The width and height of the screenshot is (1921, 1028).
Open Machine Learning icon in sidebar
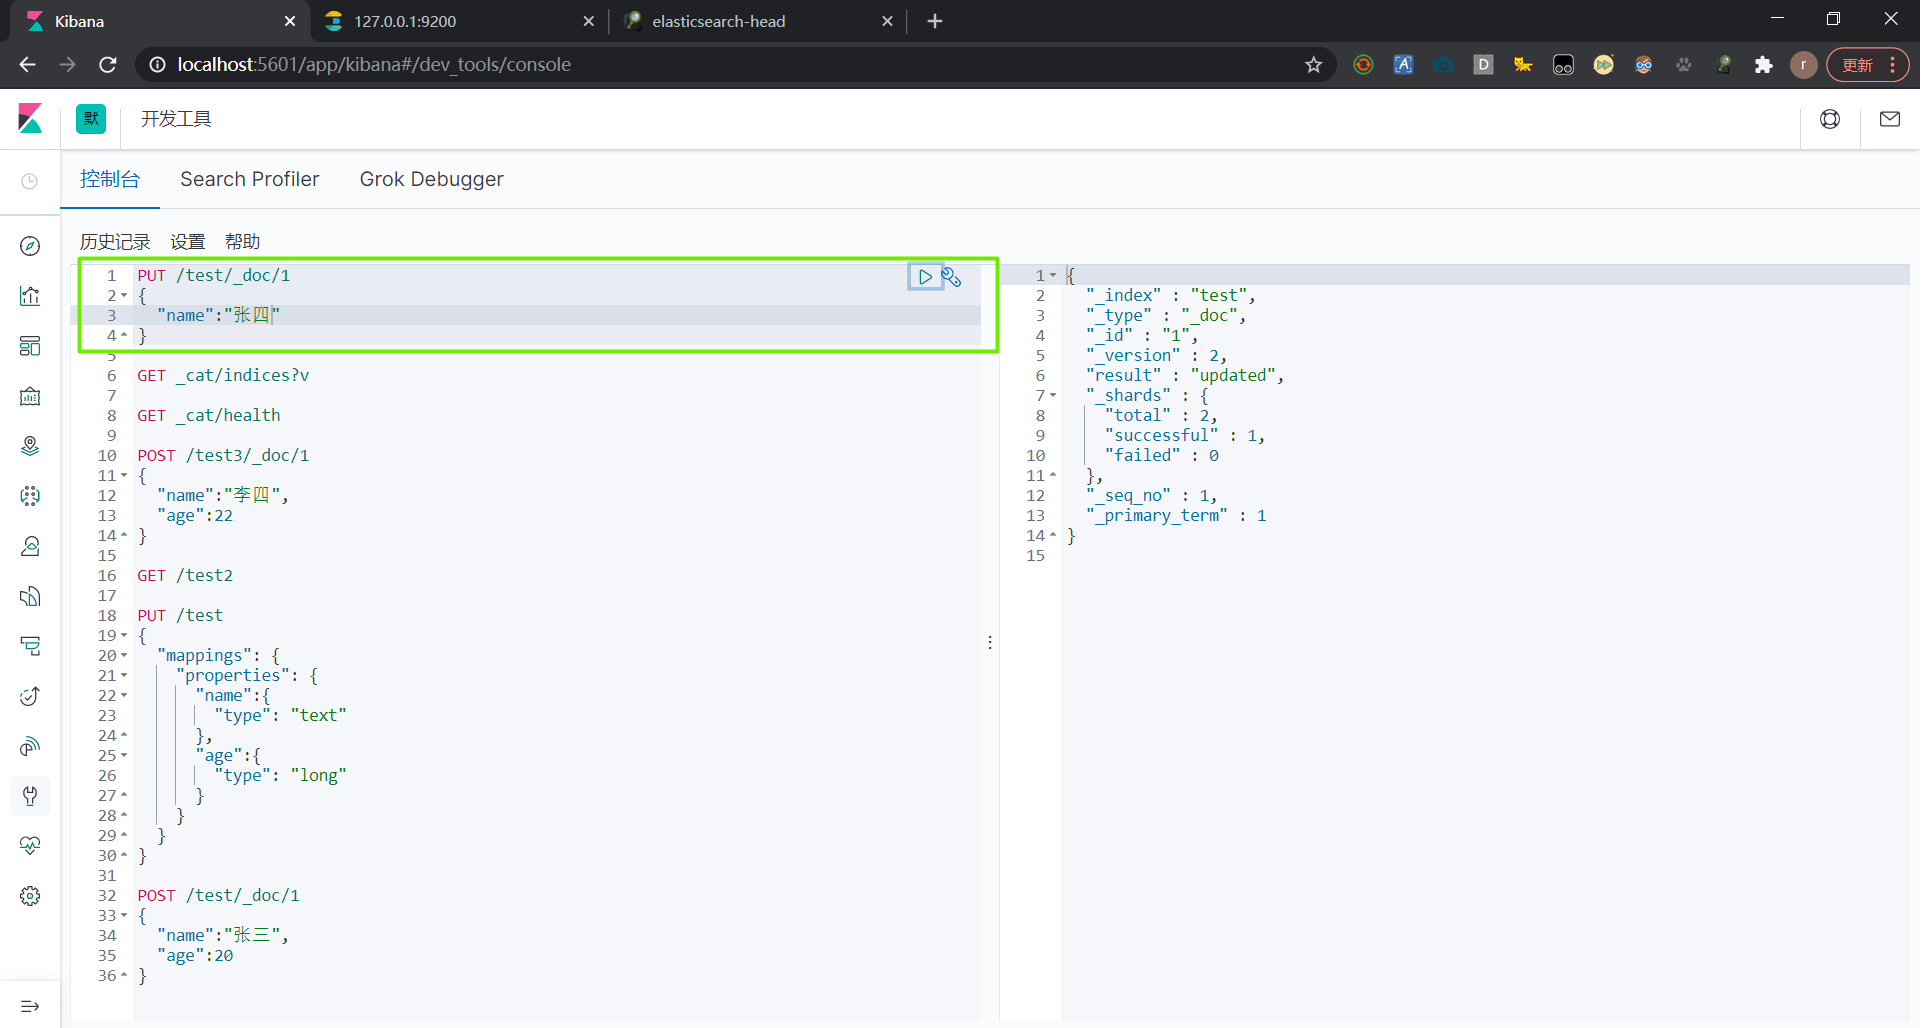coord(30,496)
